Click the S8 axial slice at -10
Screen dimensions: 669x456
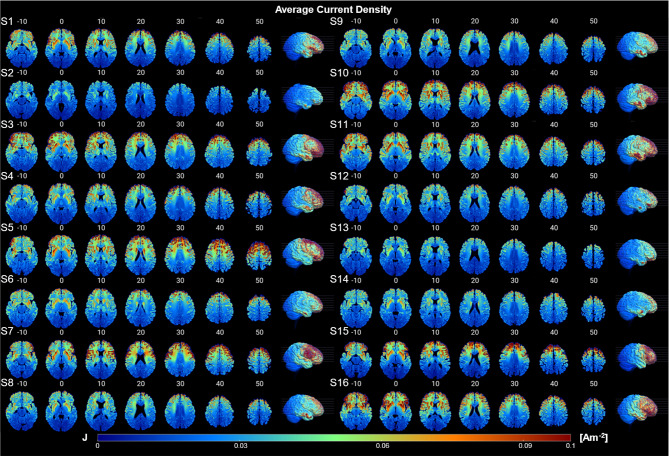23,408
